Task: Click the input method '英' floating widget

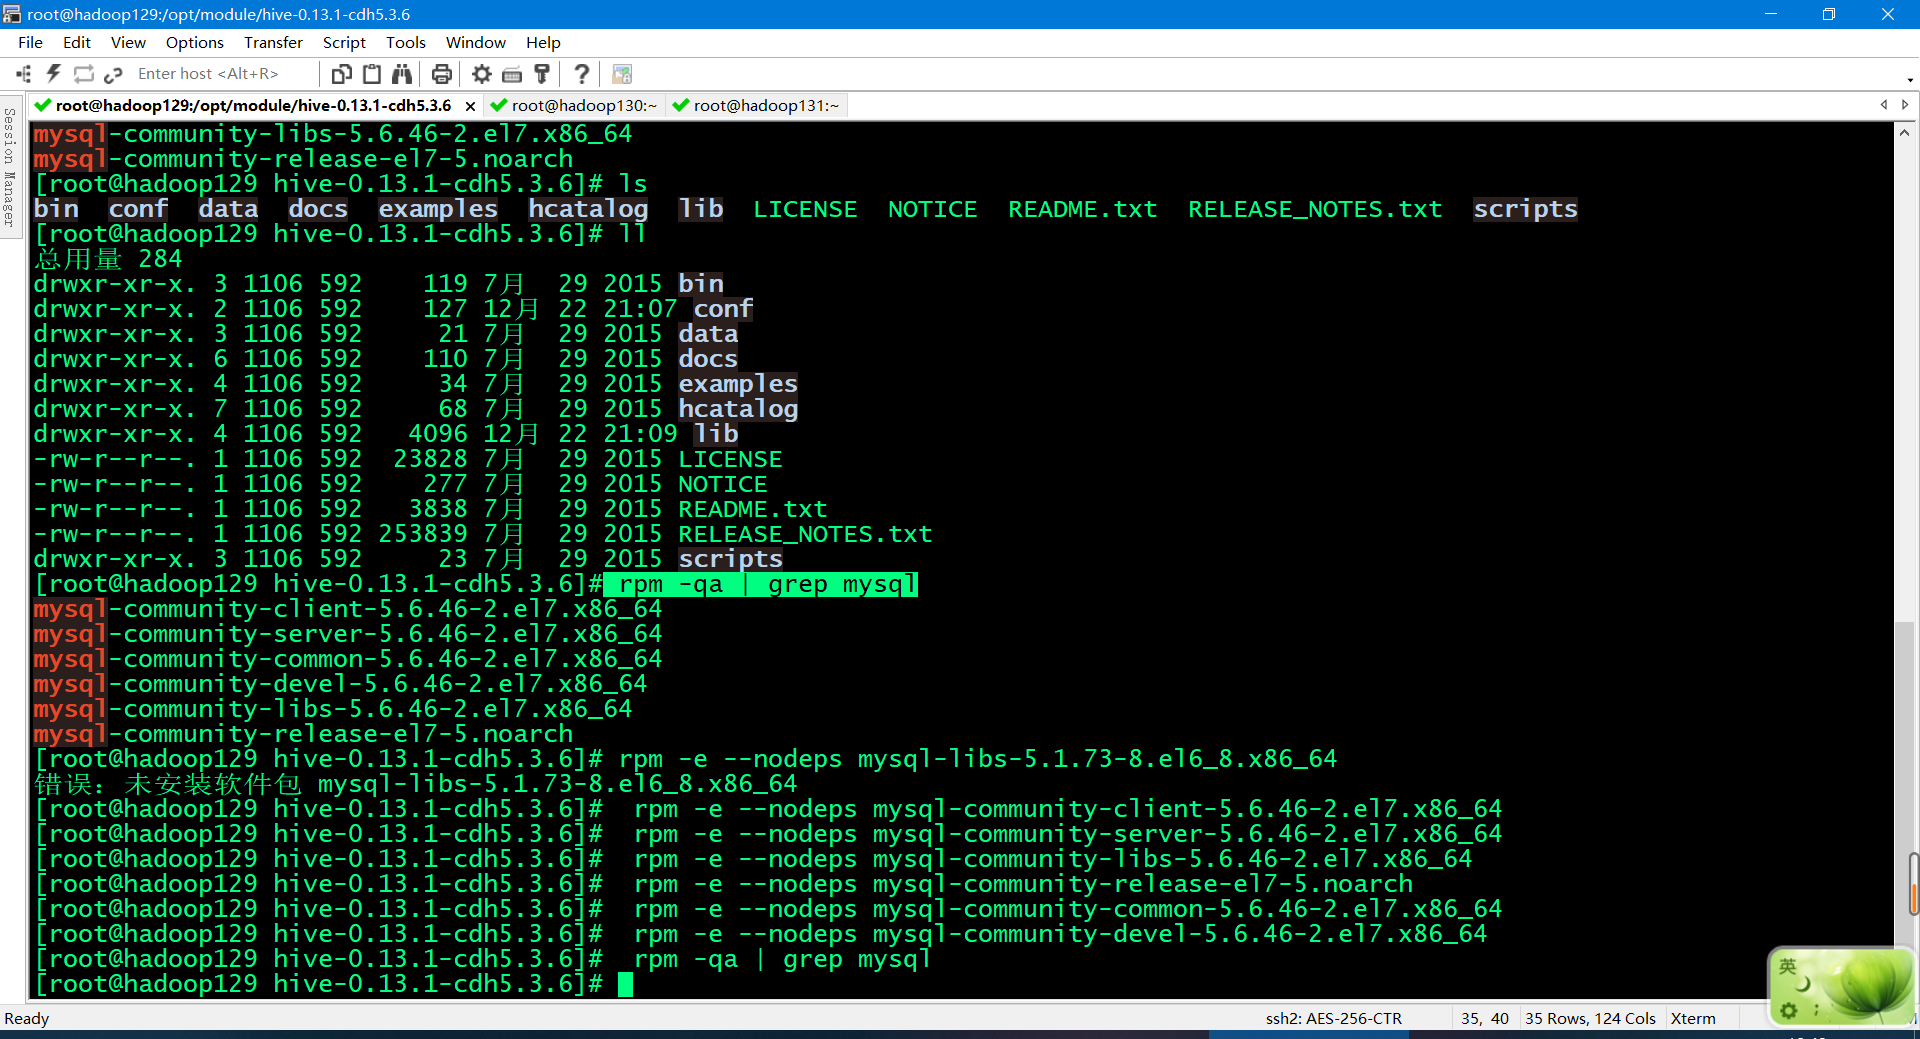Action: tap(1788, 965)
